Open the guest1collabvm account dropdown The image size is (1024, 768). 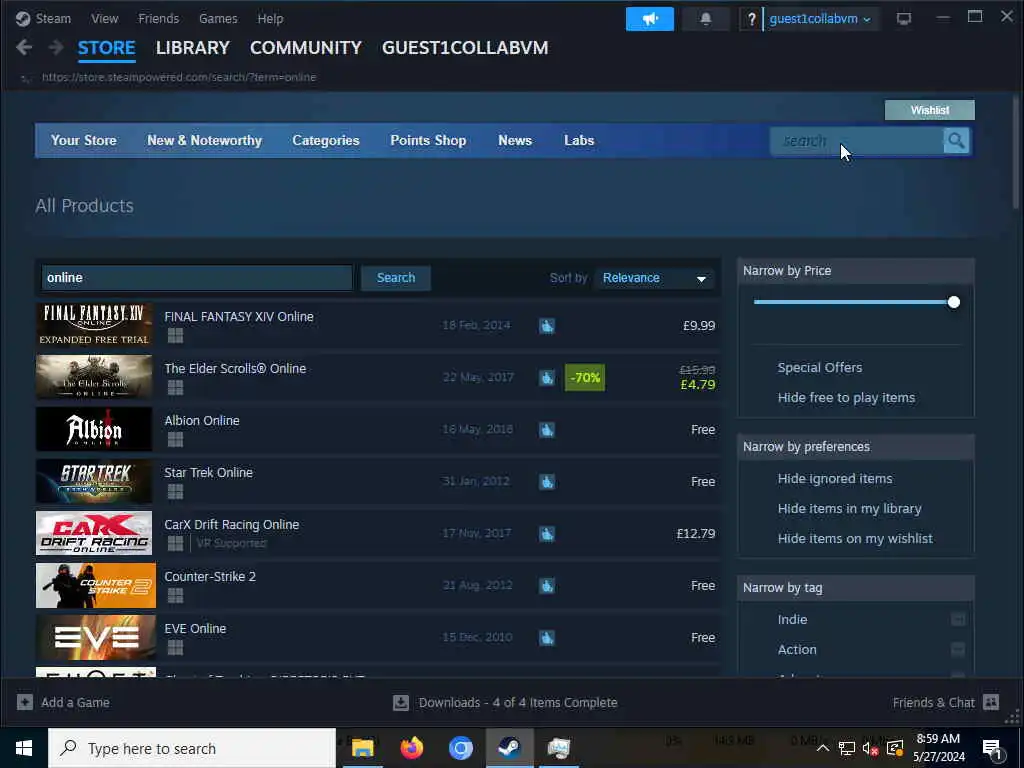coord(820,19)
